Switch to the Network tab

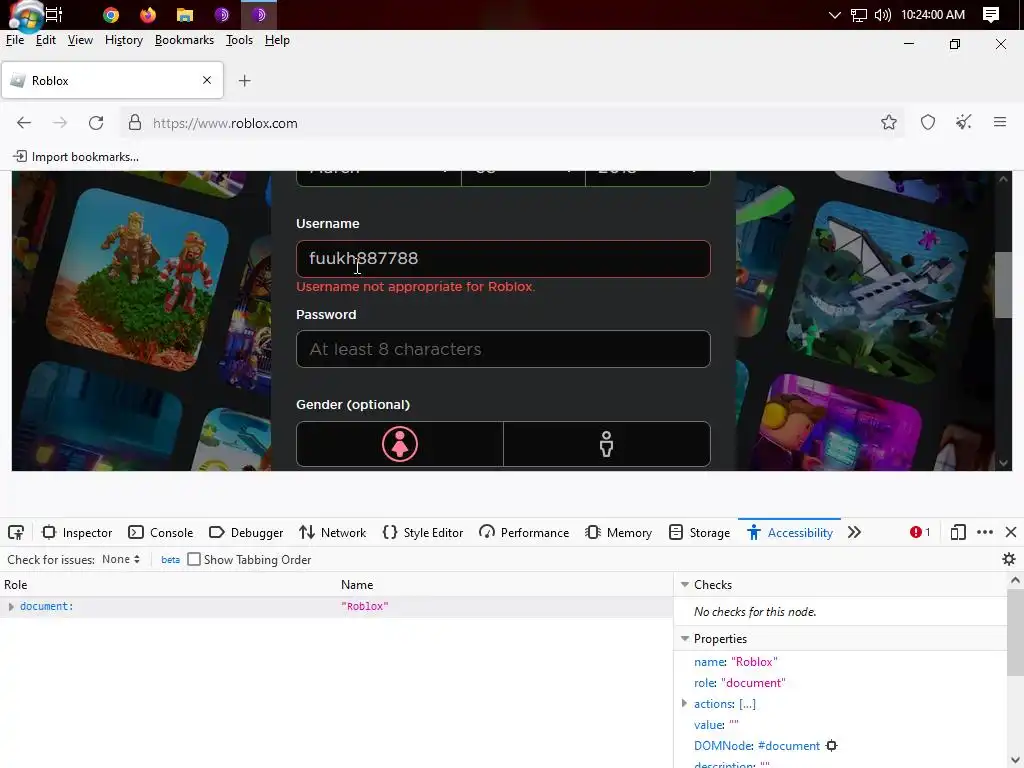pyautogui.click(x=332, y=532)
